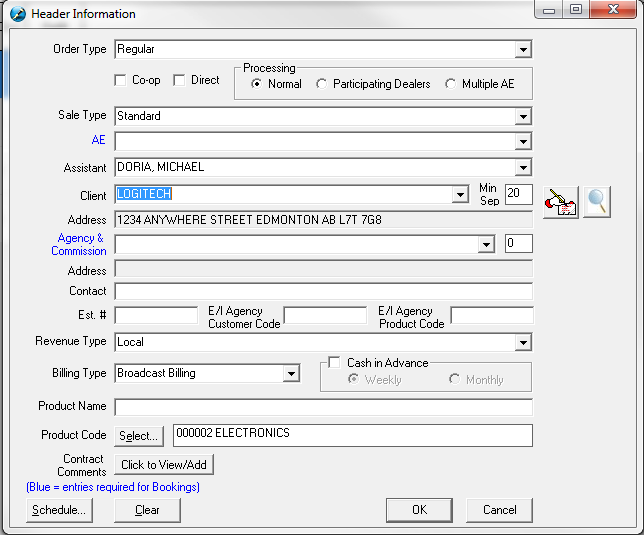The image size is (644, 535).
Task: Select the Participating Dealers radio option
Action: 322,85
